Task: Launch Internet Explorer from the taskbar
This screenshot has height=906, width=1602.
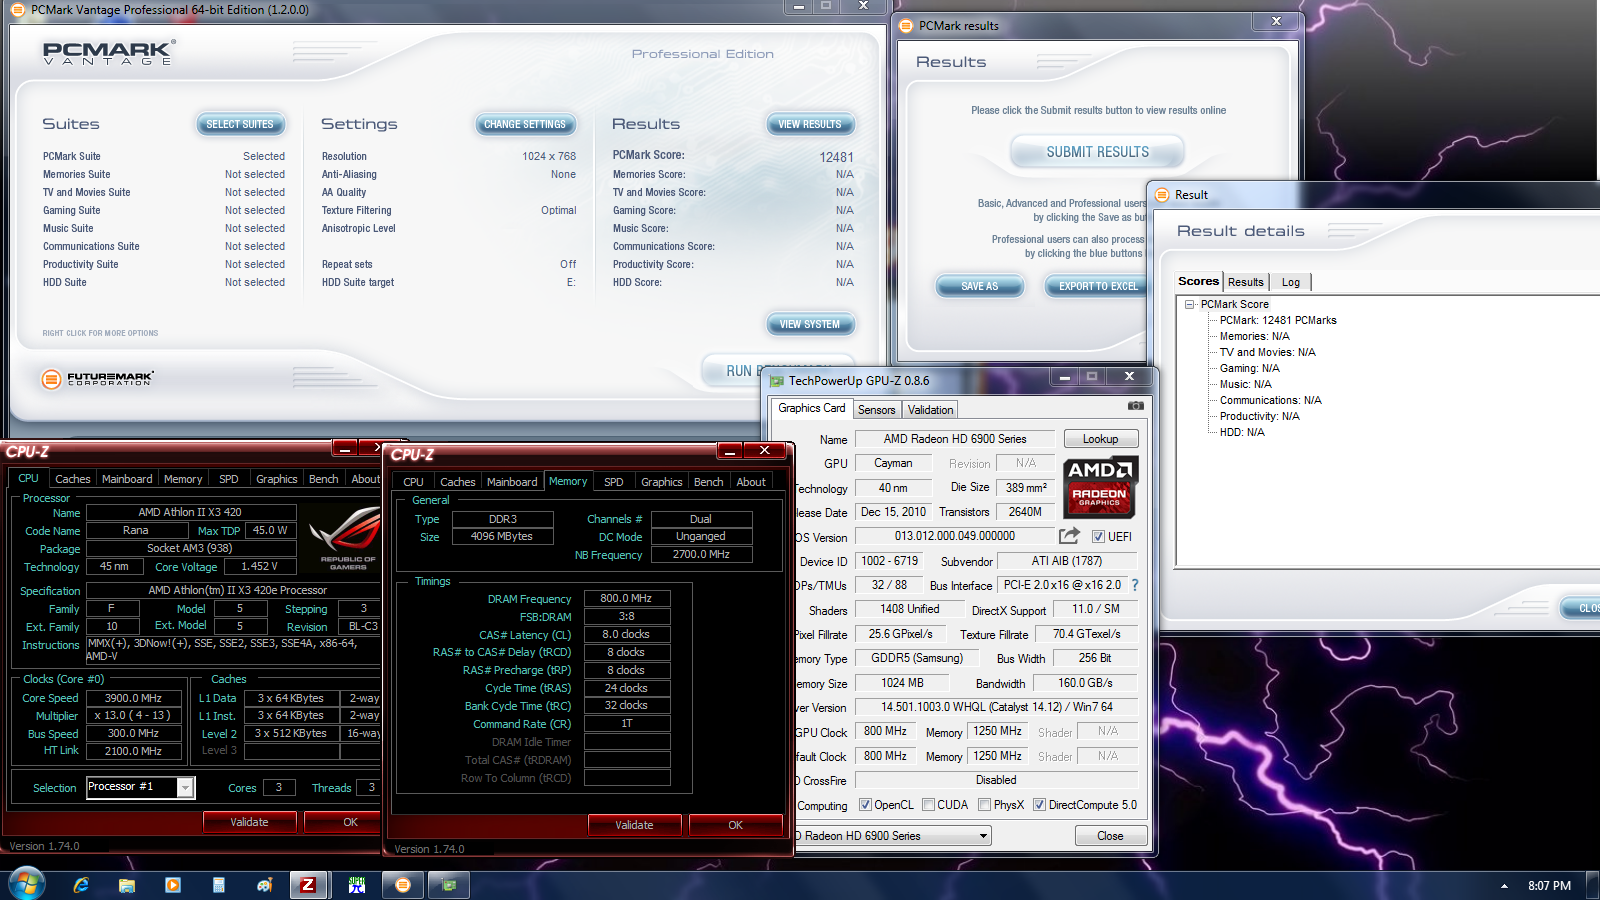Action: [x=81, y=885]
